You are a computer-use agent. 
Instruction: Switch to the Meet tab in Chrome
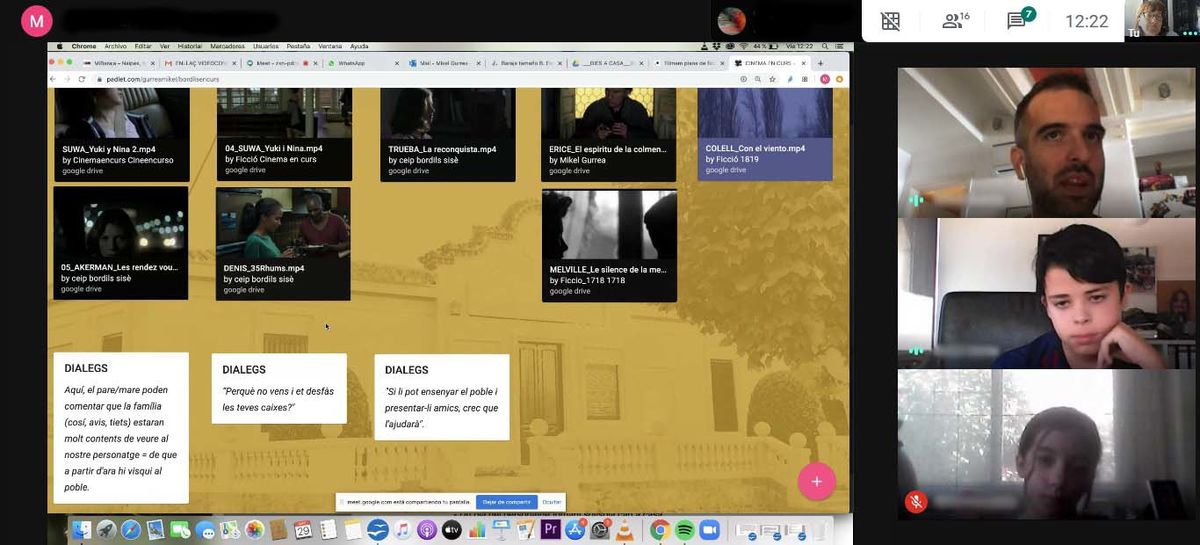(283, 63)
